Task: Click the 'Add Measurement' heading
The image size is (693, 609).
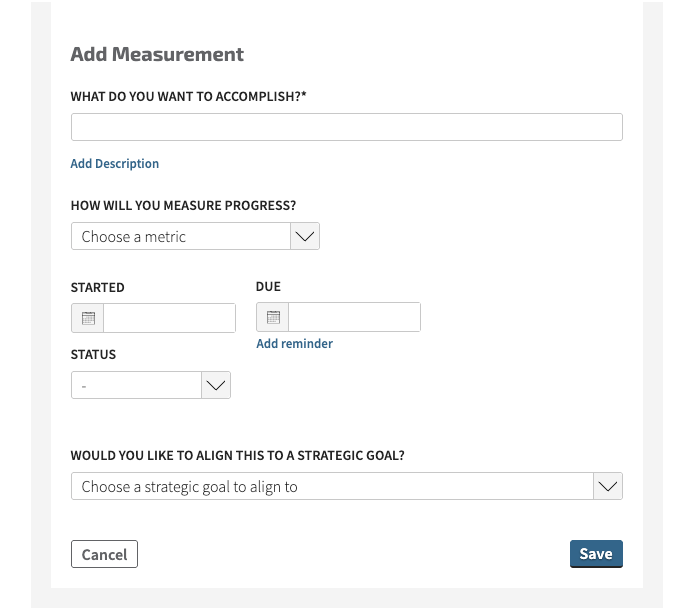Action: [x=157, y=54]
